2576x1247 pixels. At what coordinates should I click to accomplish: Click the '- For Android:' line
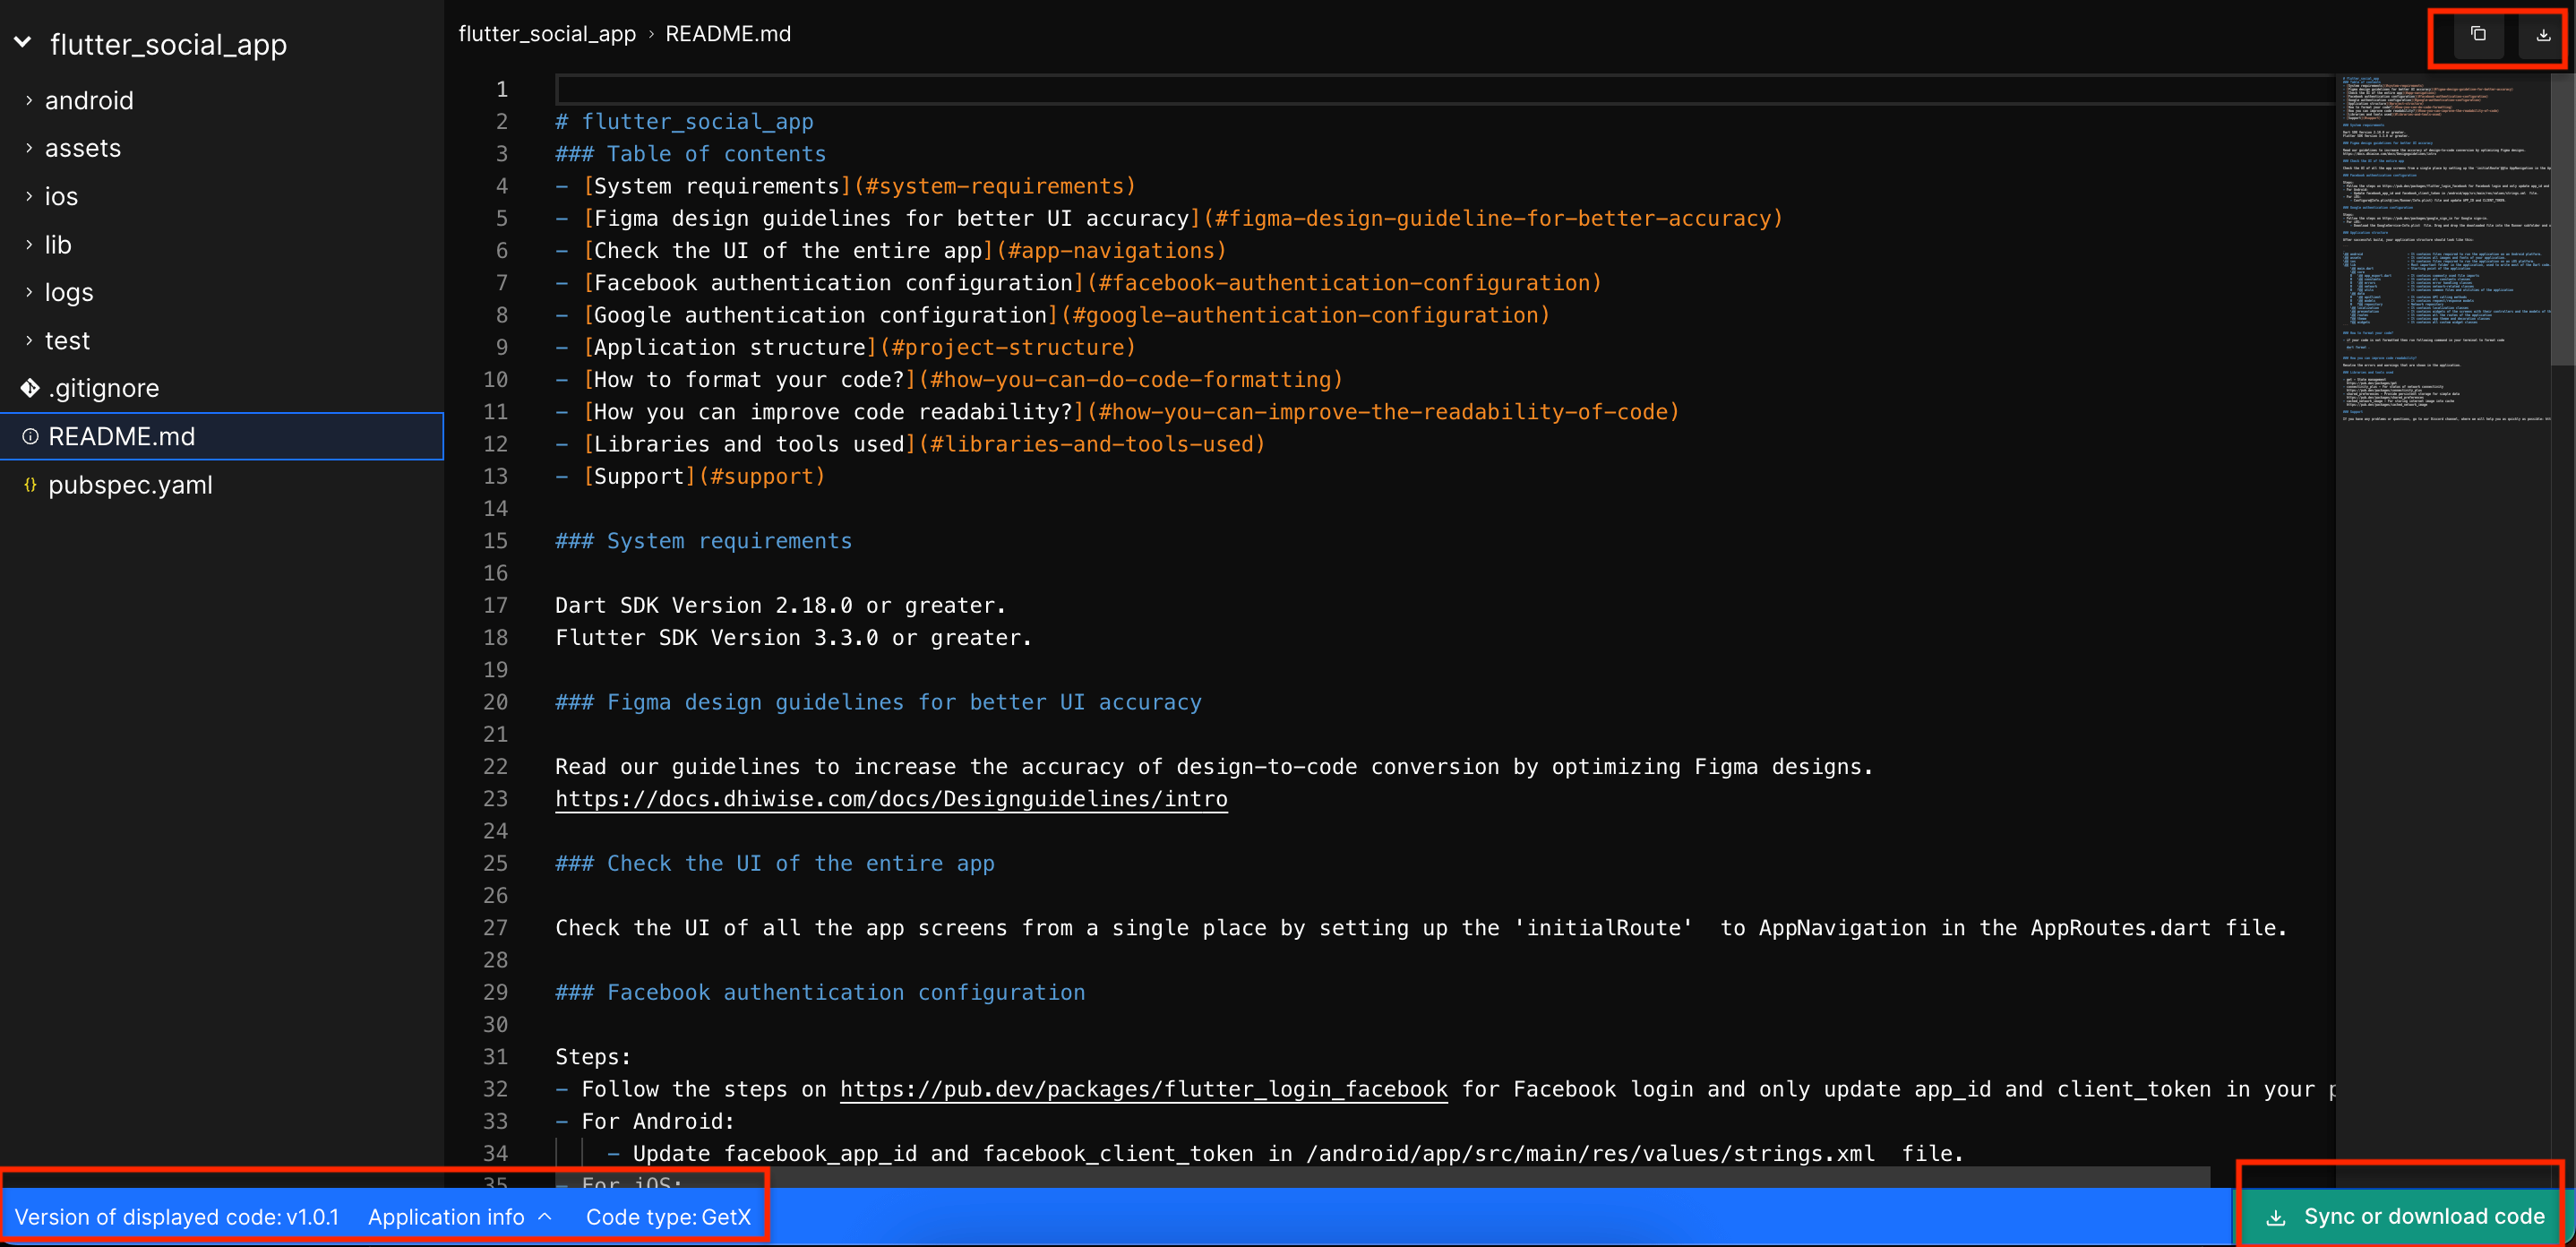coord(645,1121)
